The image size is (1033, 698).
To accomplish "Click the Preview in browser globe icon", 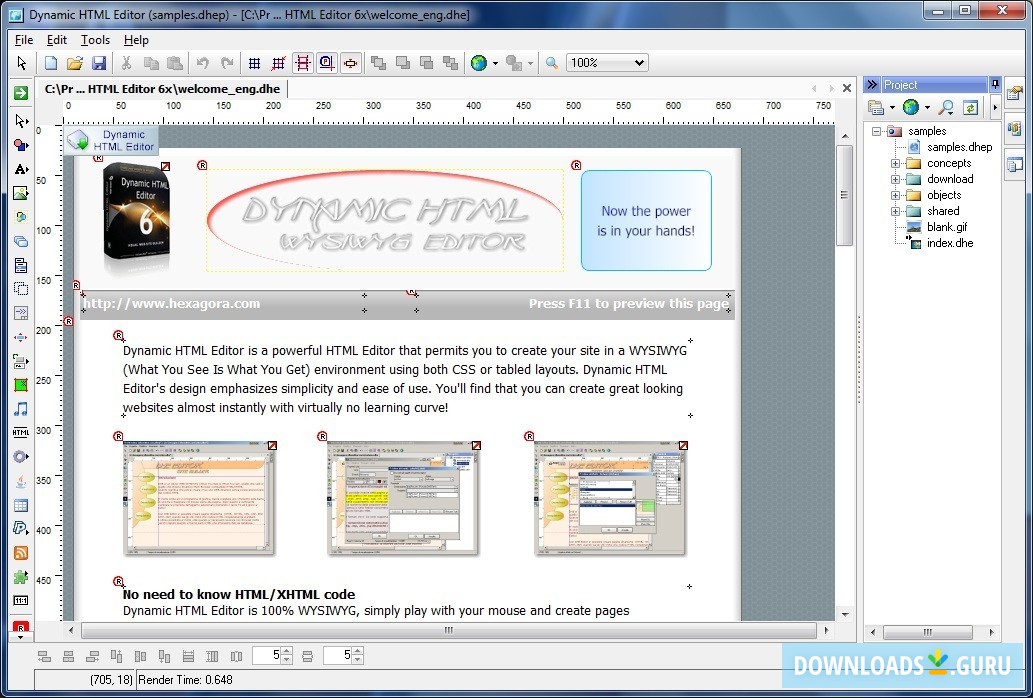I will (x=479, y=63).
